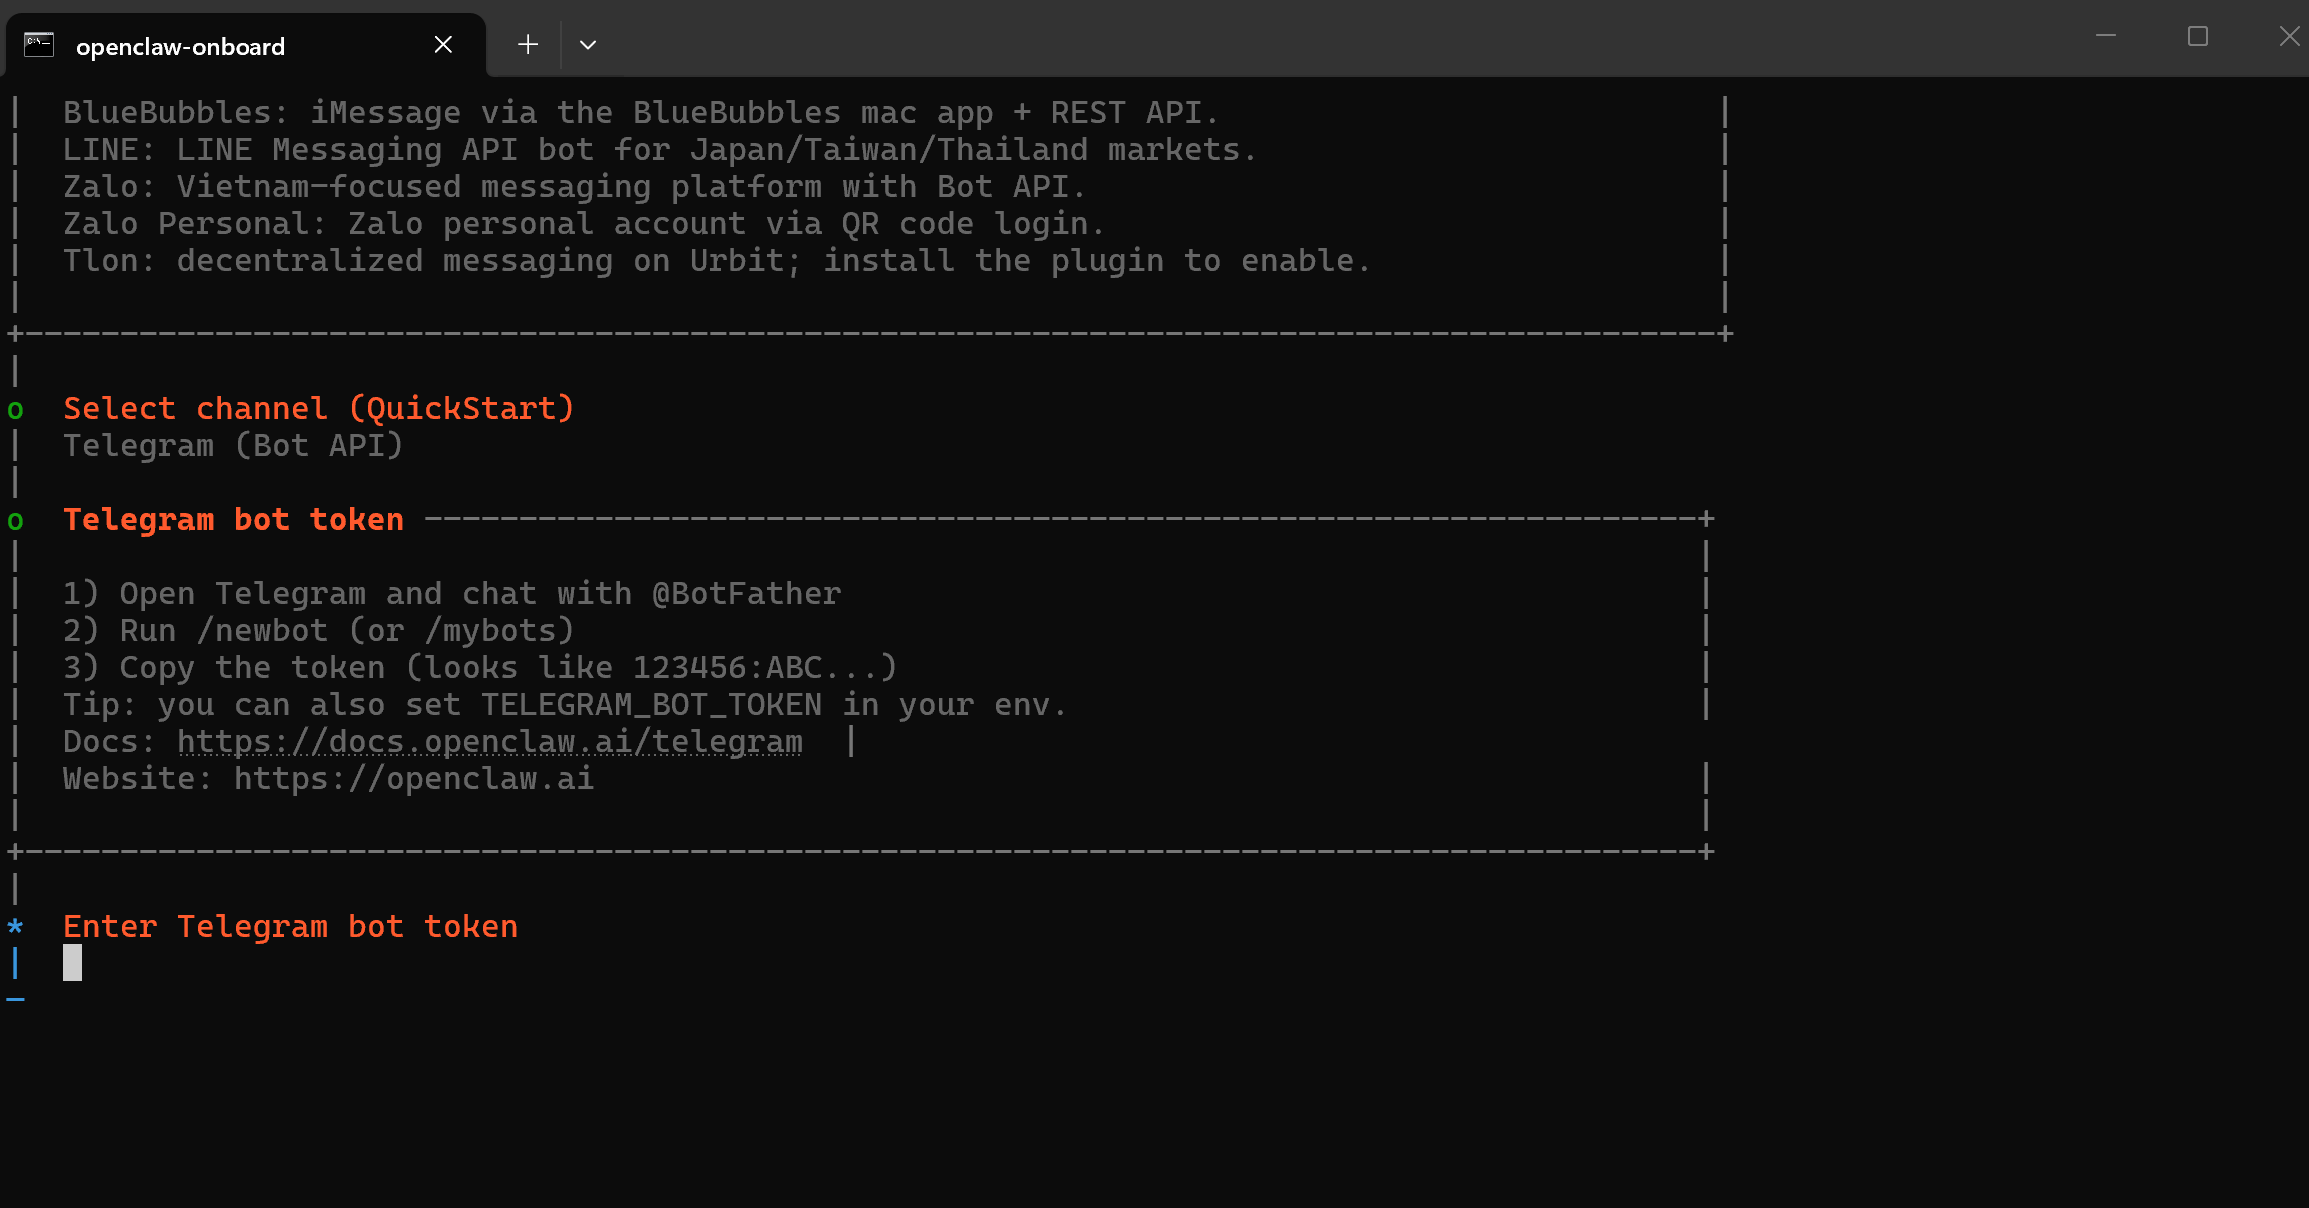
Task: Maximize the terminal window
Action: (2197, 37)
